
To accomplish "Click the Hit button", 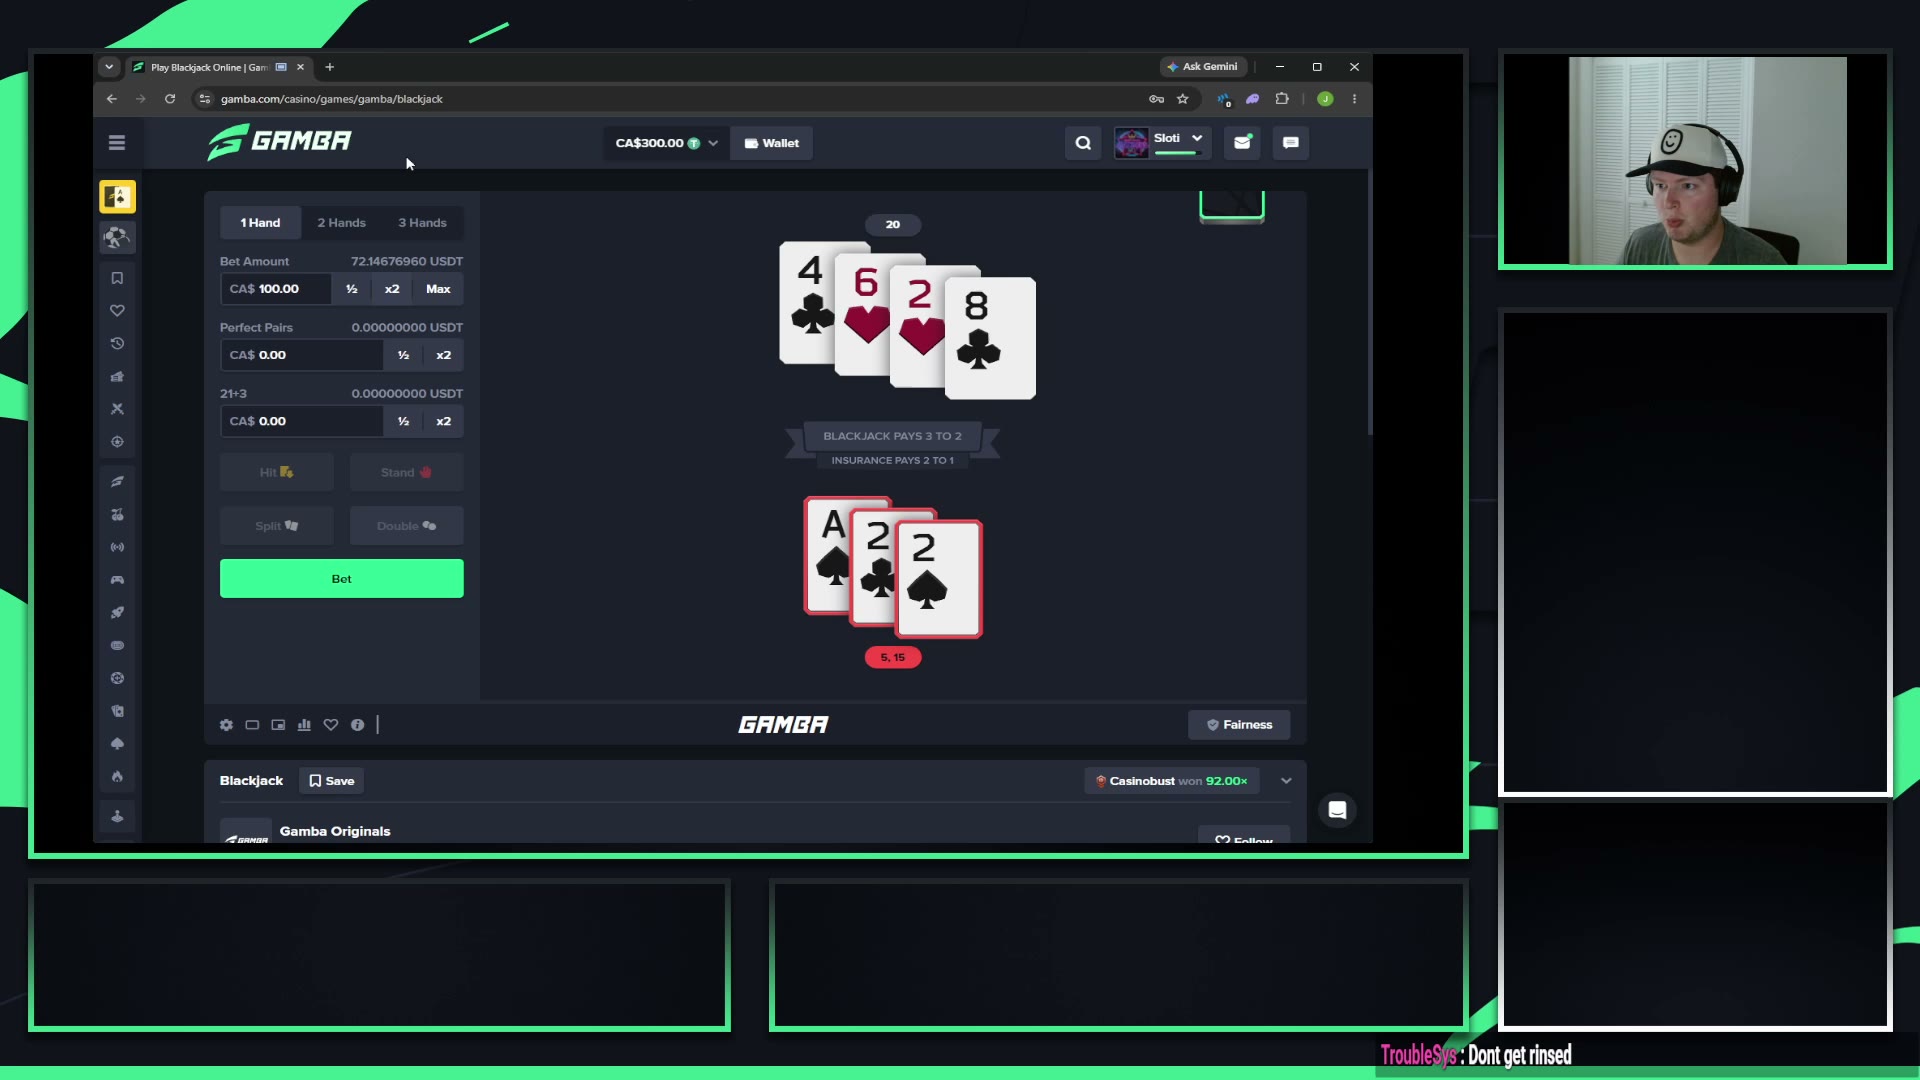I will tap(276, 473).
